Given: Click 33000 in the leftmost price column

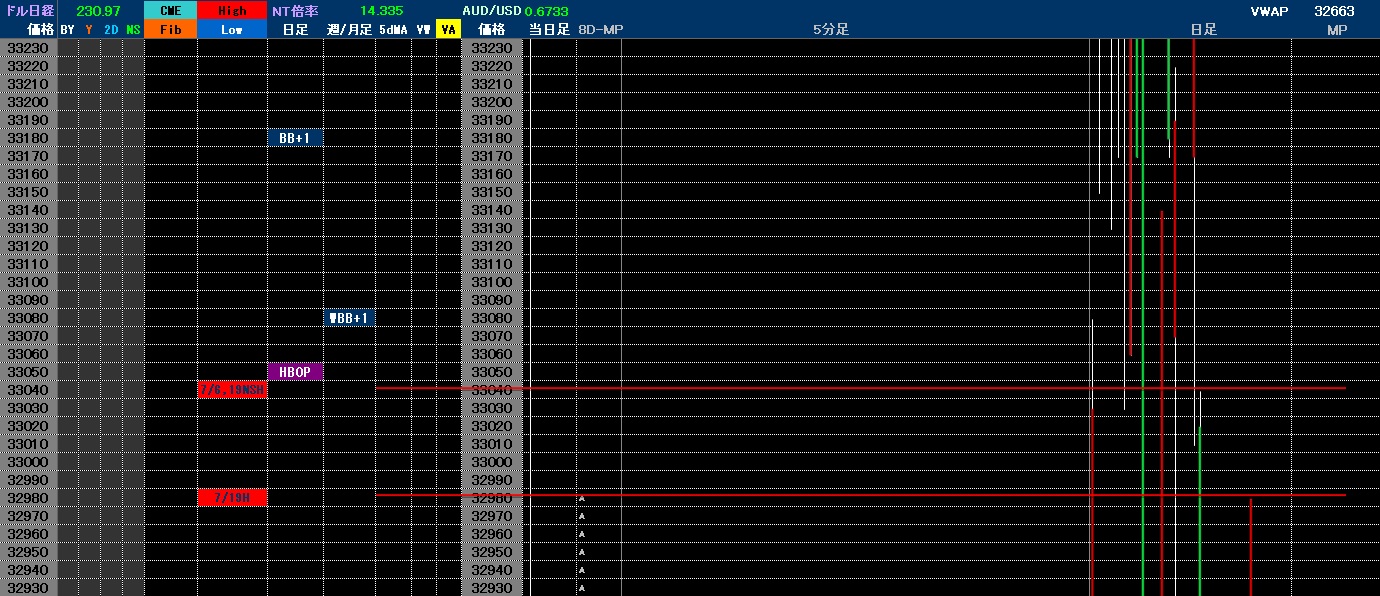Looking at the screenshot, I should tap(28, 462).
